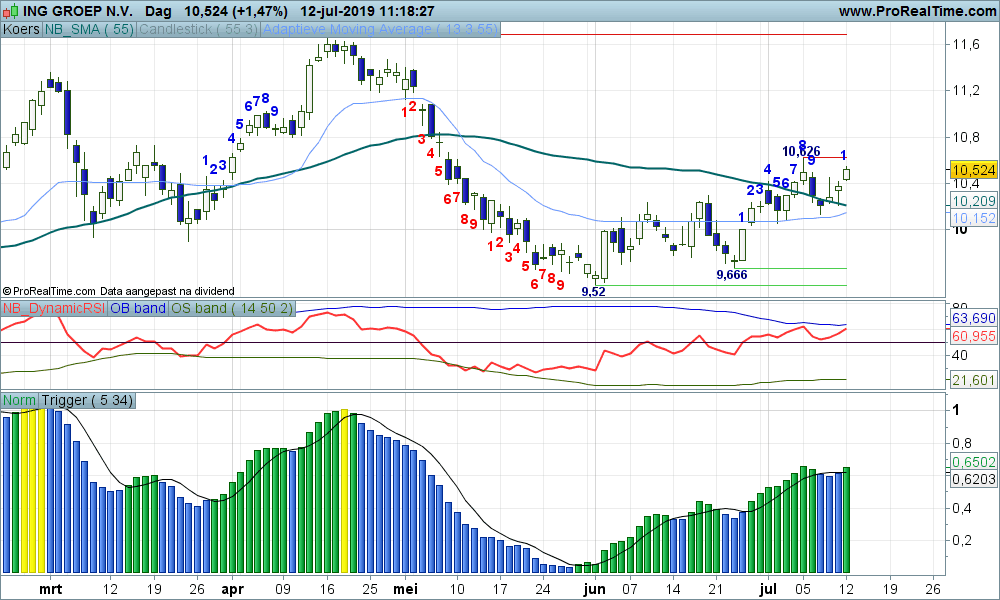Open the Koers price label
The height and width of the screenshot is (600, 1000).
(21, 29)
